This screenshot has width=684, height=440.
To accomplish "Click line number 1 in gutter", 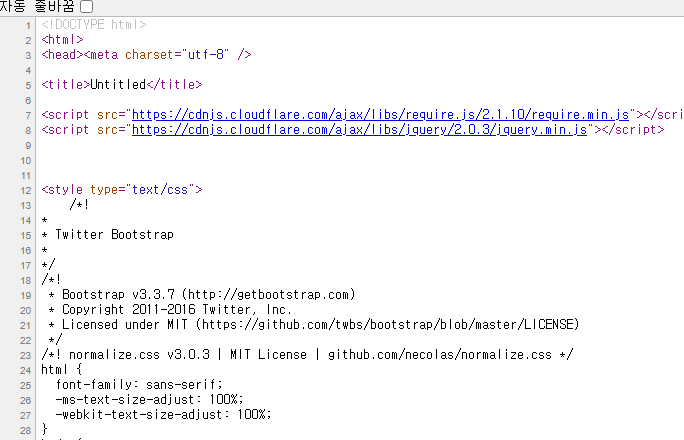I will tap(28, 26).
